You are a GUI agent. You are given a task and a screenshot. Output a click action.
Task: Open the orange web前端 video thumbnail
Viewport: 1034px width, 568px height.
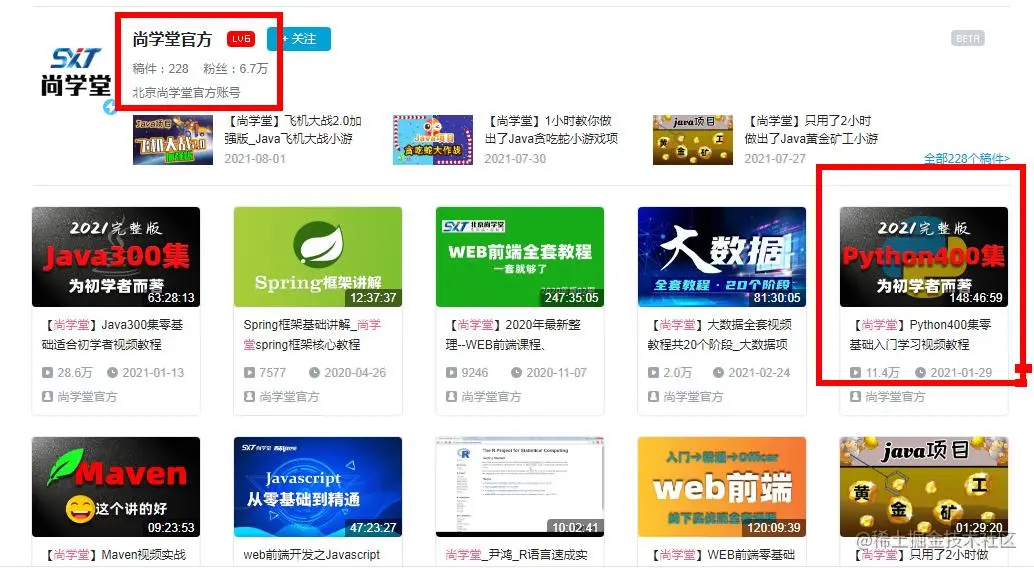pos(722,487)
